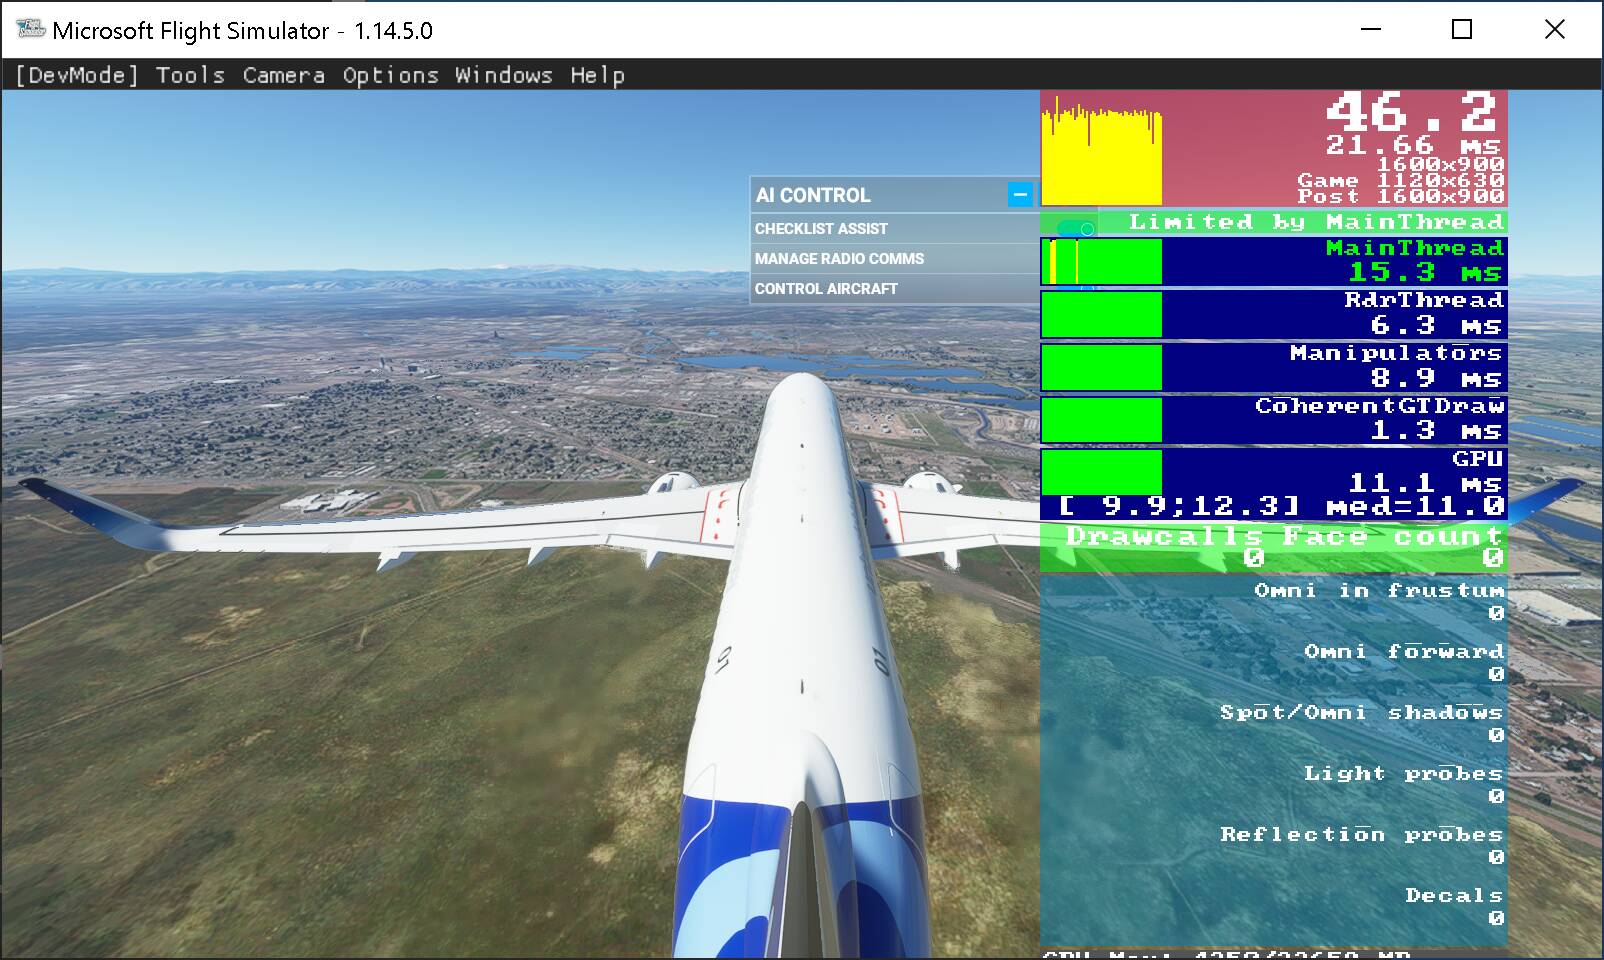
Task: Toggle the Checklist Assist switch
Action: [1075, 229]
